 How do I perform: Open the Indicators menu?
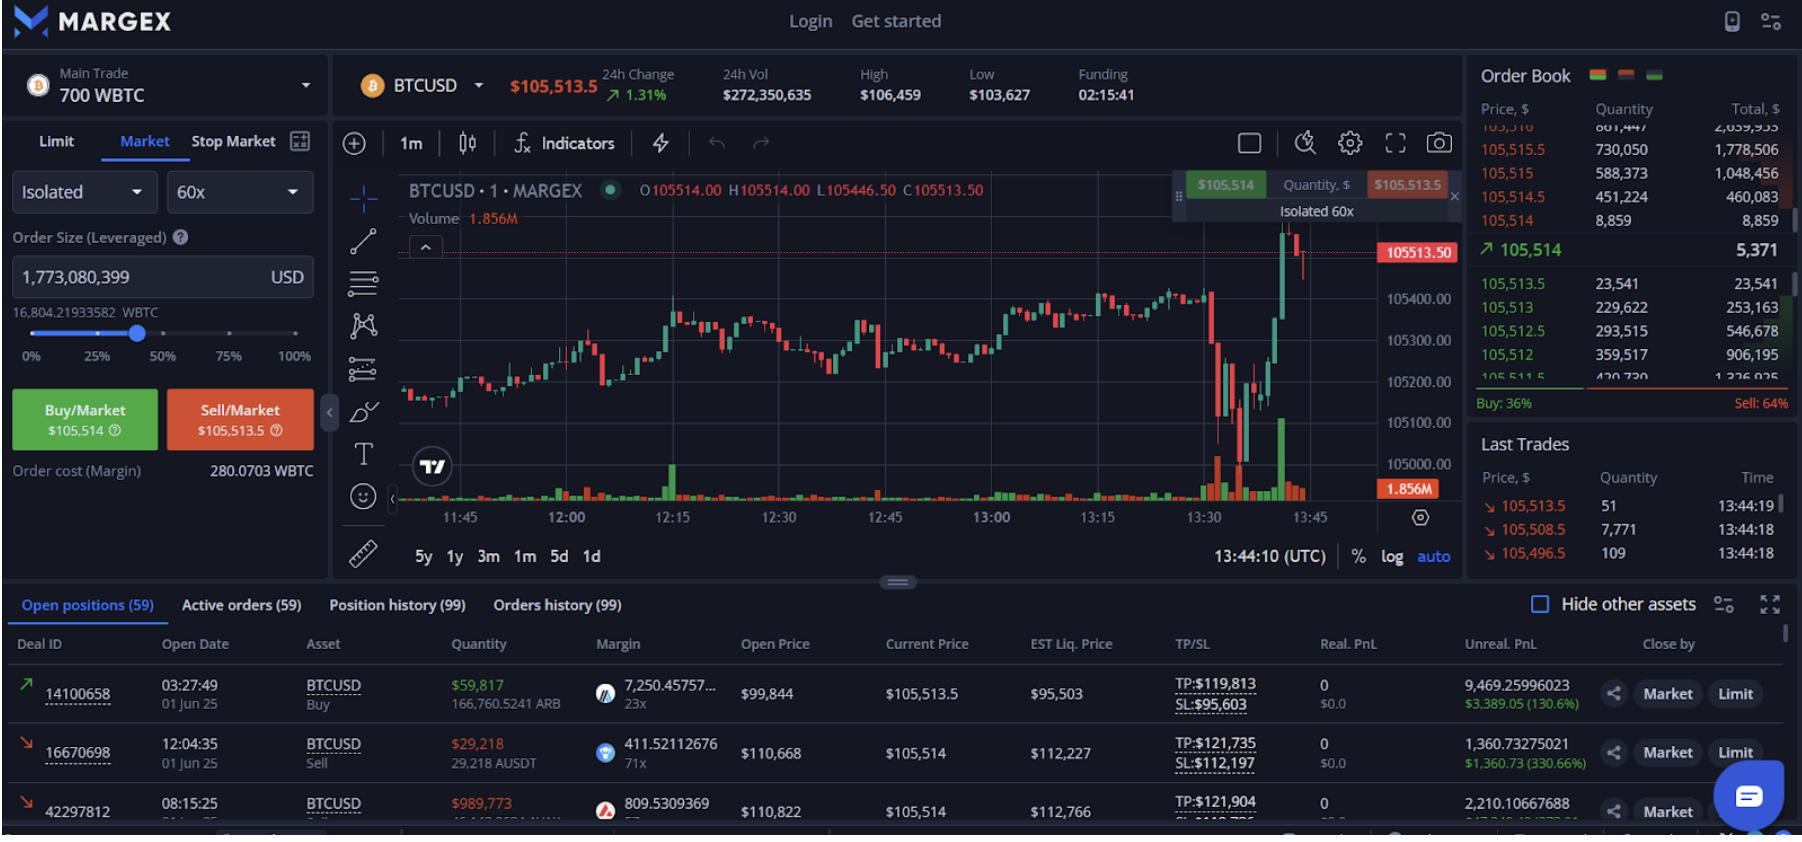pyautogui.click(x=565, y=143)
